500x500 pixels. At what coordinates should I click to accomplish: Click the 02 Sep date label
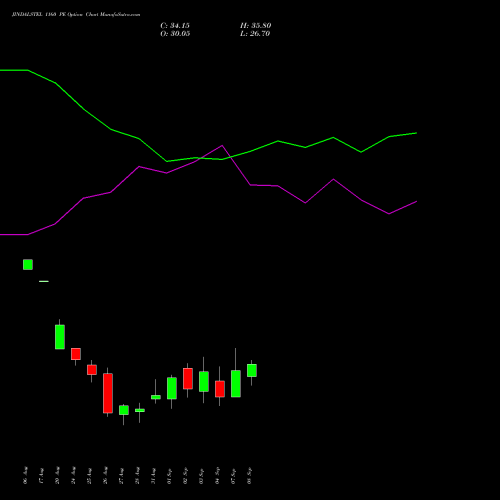tap(186, 476)
